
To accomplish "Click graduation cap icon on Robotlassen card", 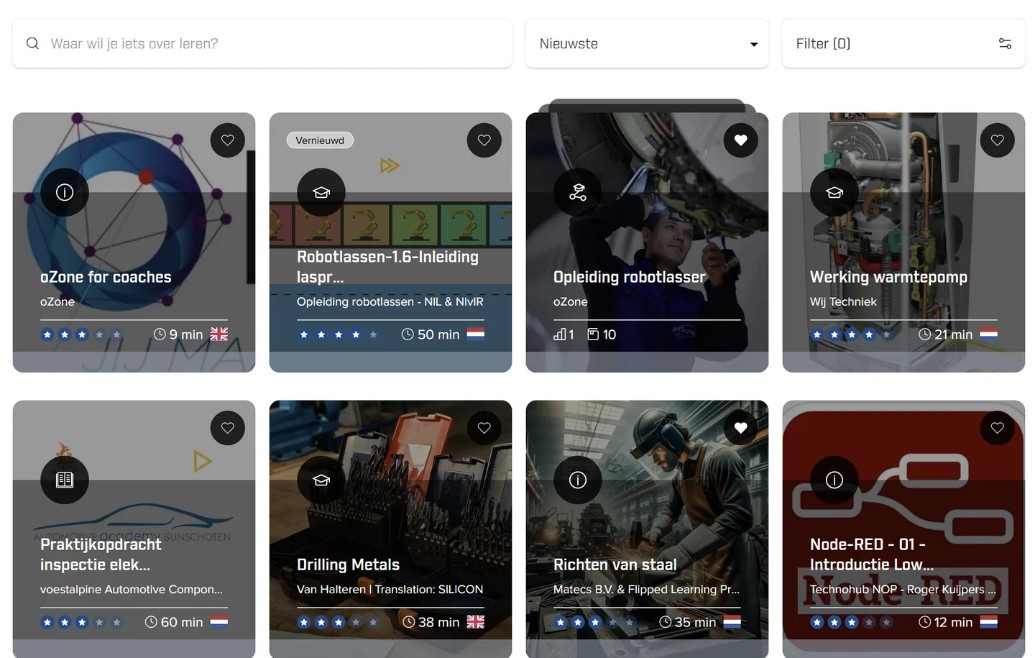I will (321, 193).
